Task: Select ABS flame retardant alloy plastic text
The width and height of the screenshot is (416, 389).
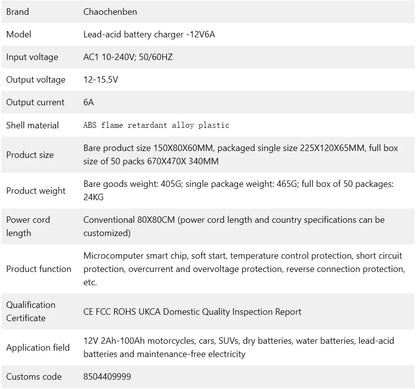Action: 156,125
